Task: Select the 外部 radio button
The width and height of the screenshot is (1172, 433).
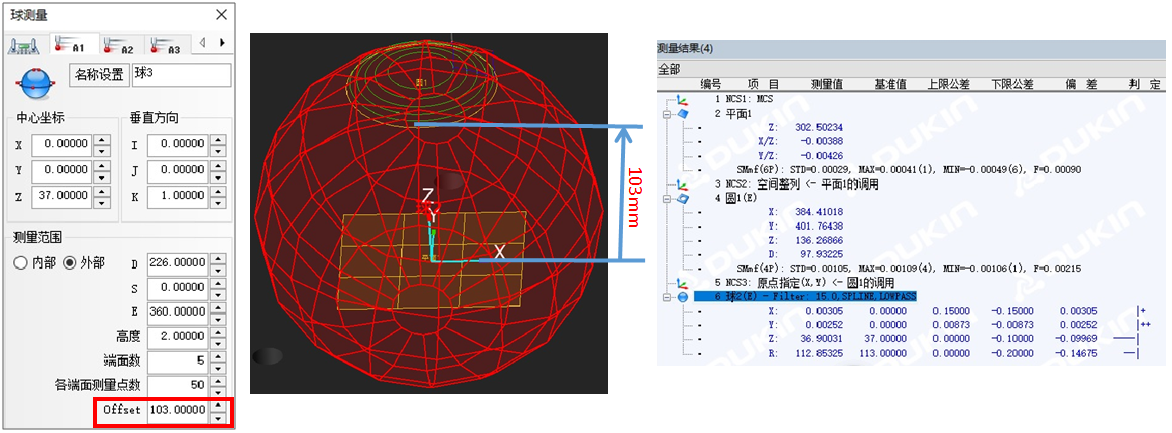Action: (x=69, y=263)
